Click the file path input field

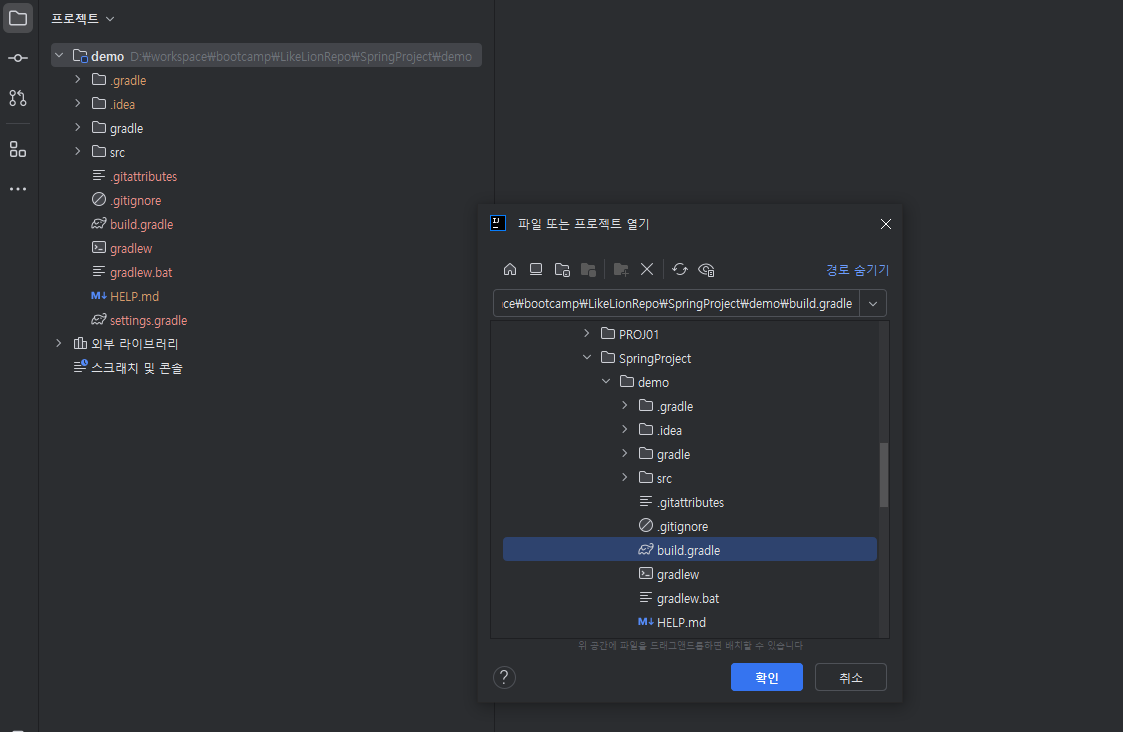(x=677, y=304)
